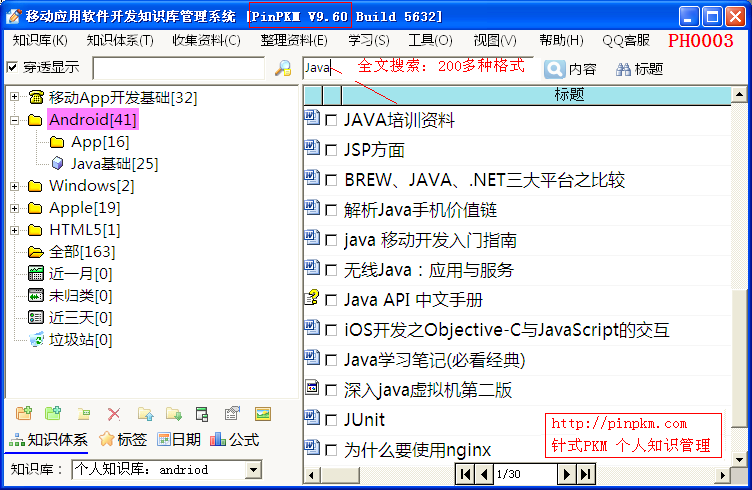
Task: Open the 工具(O) menu
Action: [430, 40]
